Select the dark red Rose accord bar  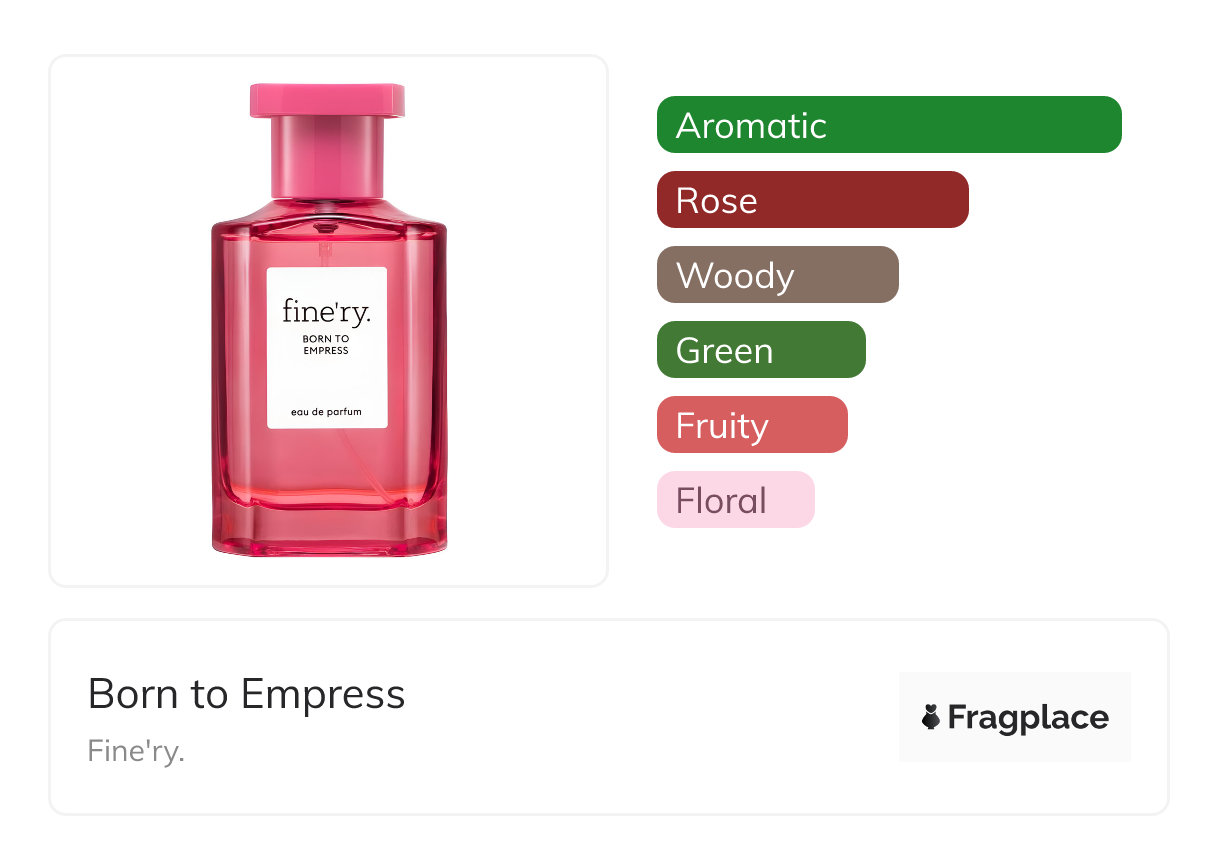coord(812,200)
